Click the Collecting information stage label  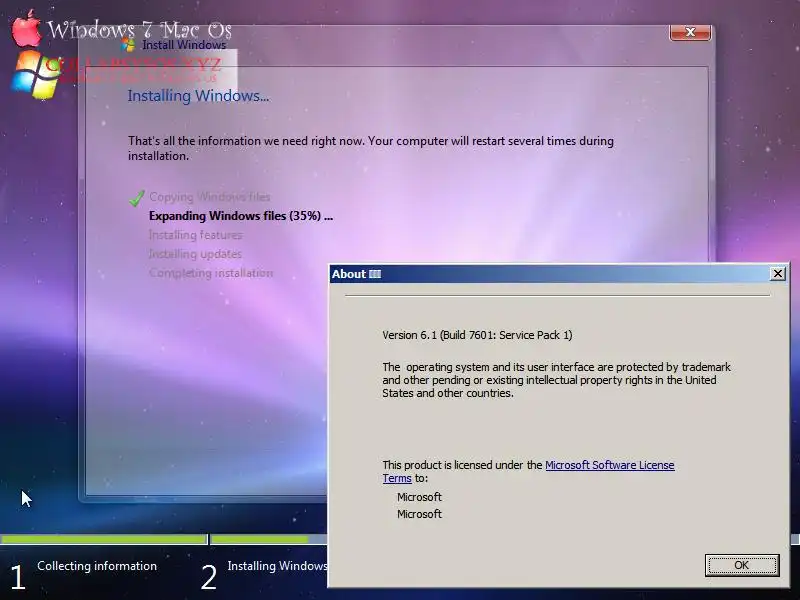97,566
